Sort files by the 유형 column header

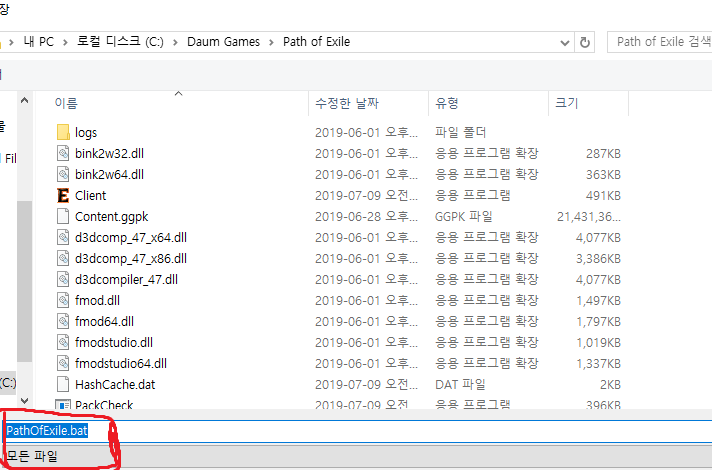point(447,103)
